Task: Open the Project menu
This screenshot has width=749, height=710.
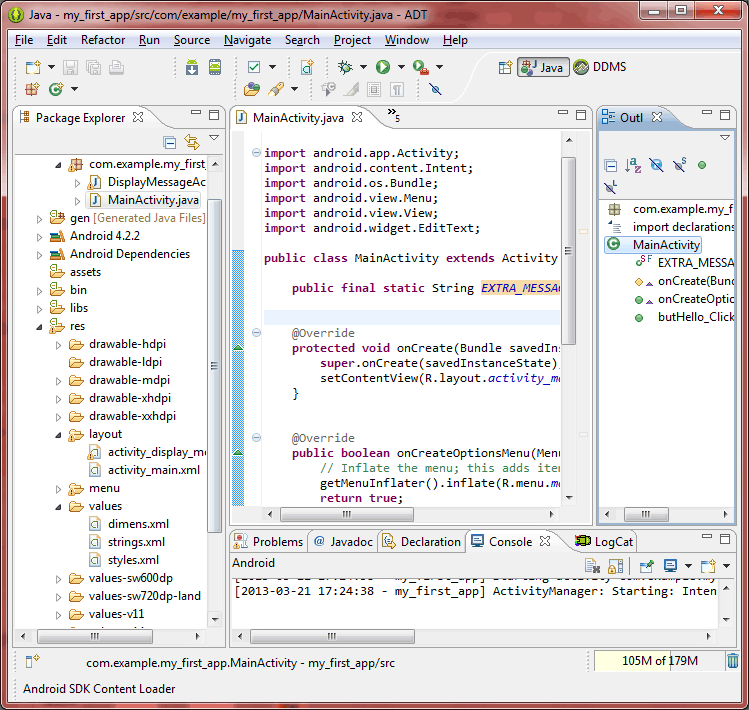Action: (352, 40)
